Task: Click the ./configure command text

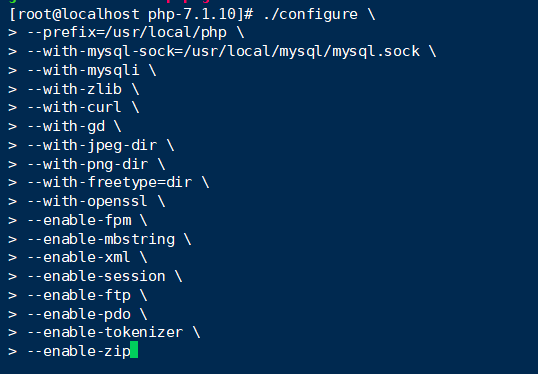Action: tap(311, 14)
